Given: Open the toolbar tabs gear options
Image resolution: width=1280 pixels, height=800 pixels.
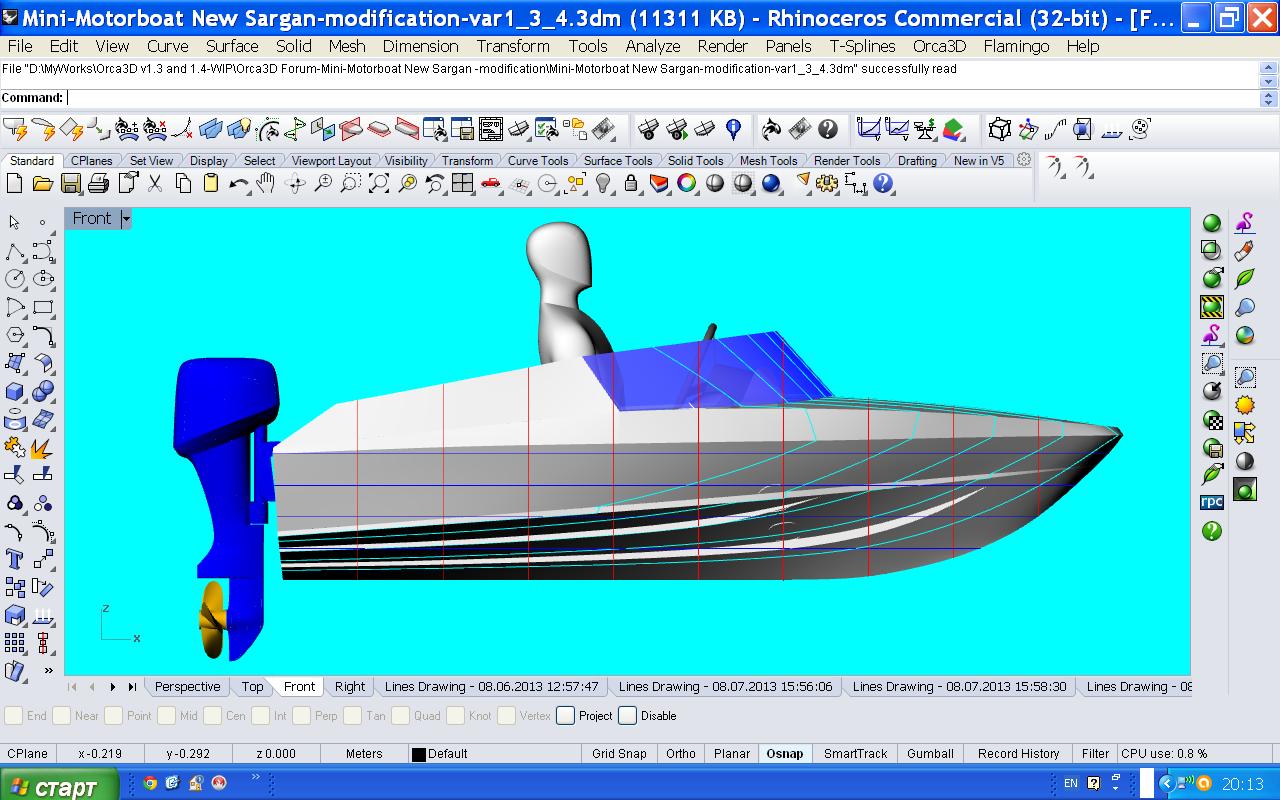Looking at the screenshot, I should [x=1024, y=160].
